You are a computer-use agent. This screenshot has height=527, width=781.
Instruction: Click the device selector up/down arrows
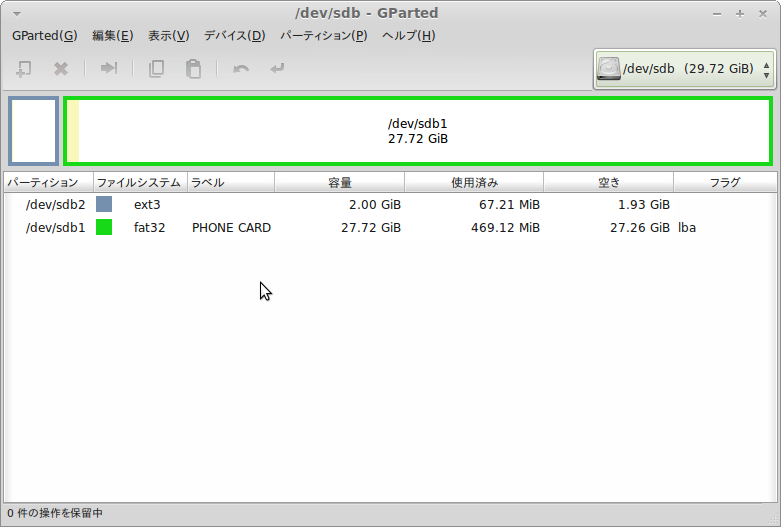767,69
